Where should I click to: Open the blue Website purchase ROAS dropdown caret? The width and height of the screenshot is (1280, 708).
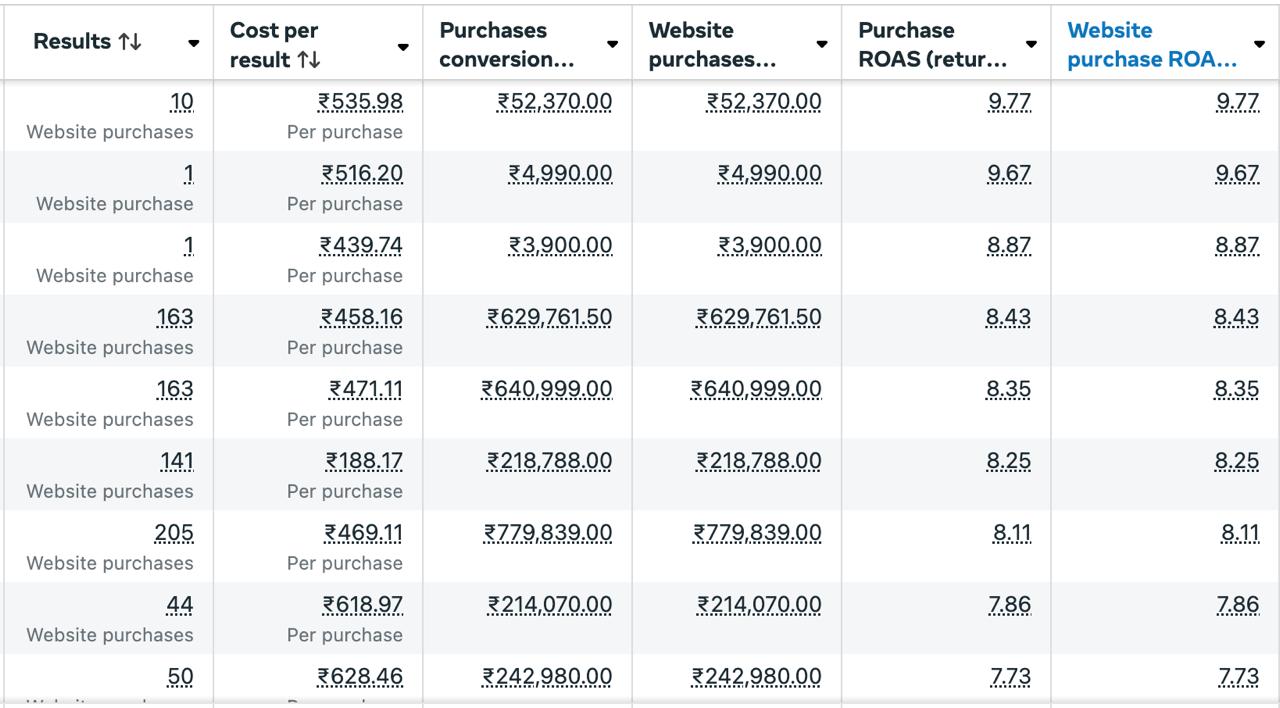click(x=1259, y=45)
